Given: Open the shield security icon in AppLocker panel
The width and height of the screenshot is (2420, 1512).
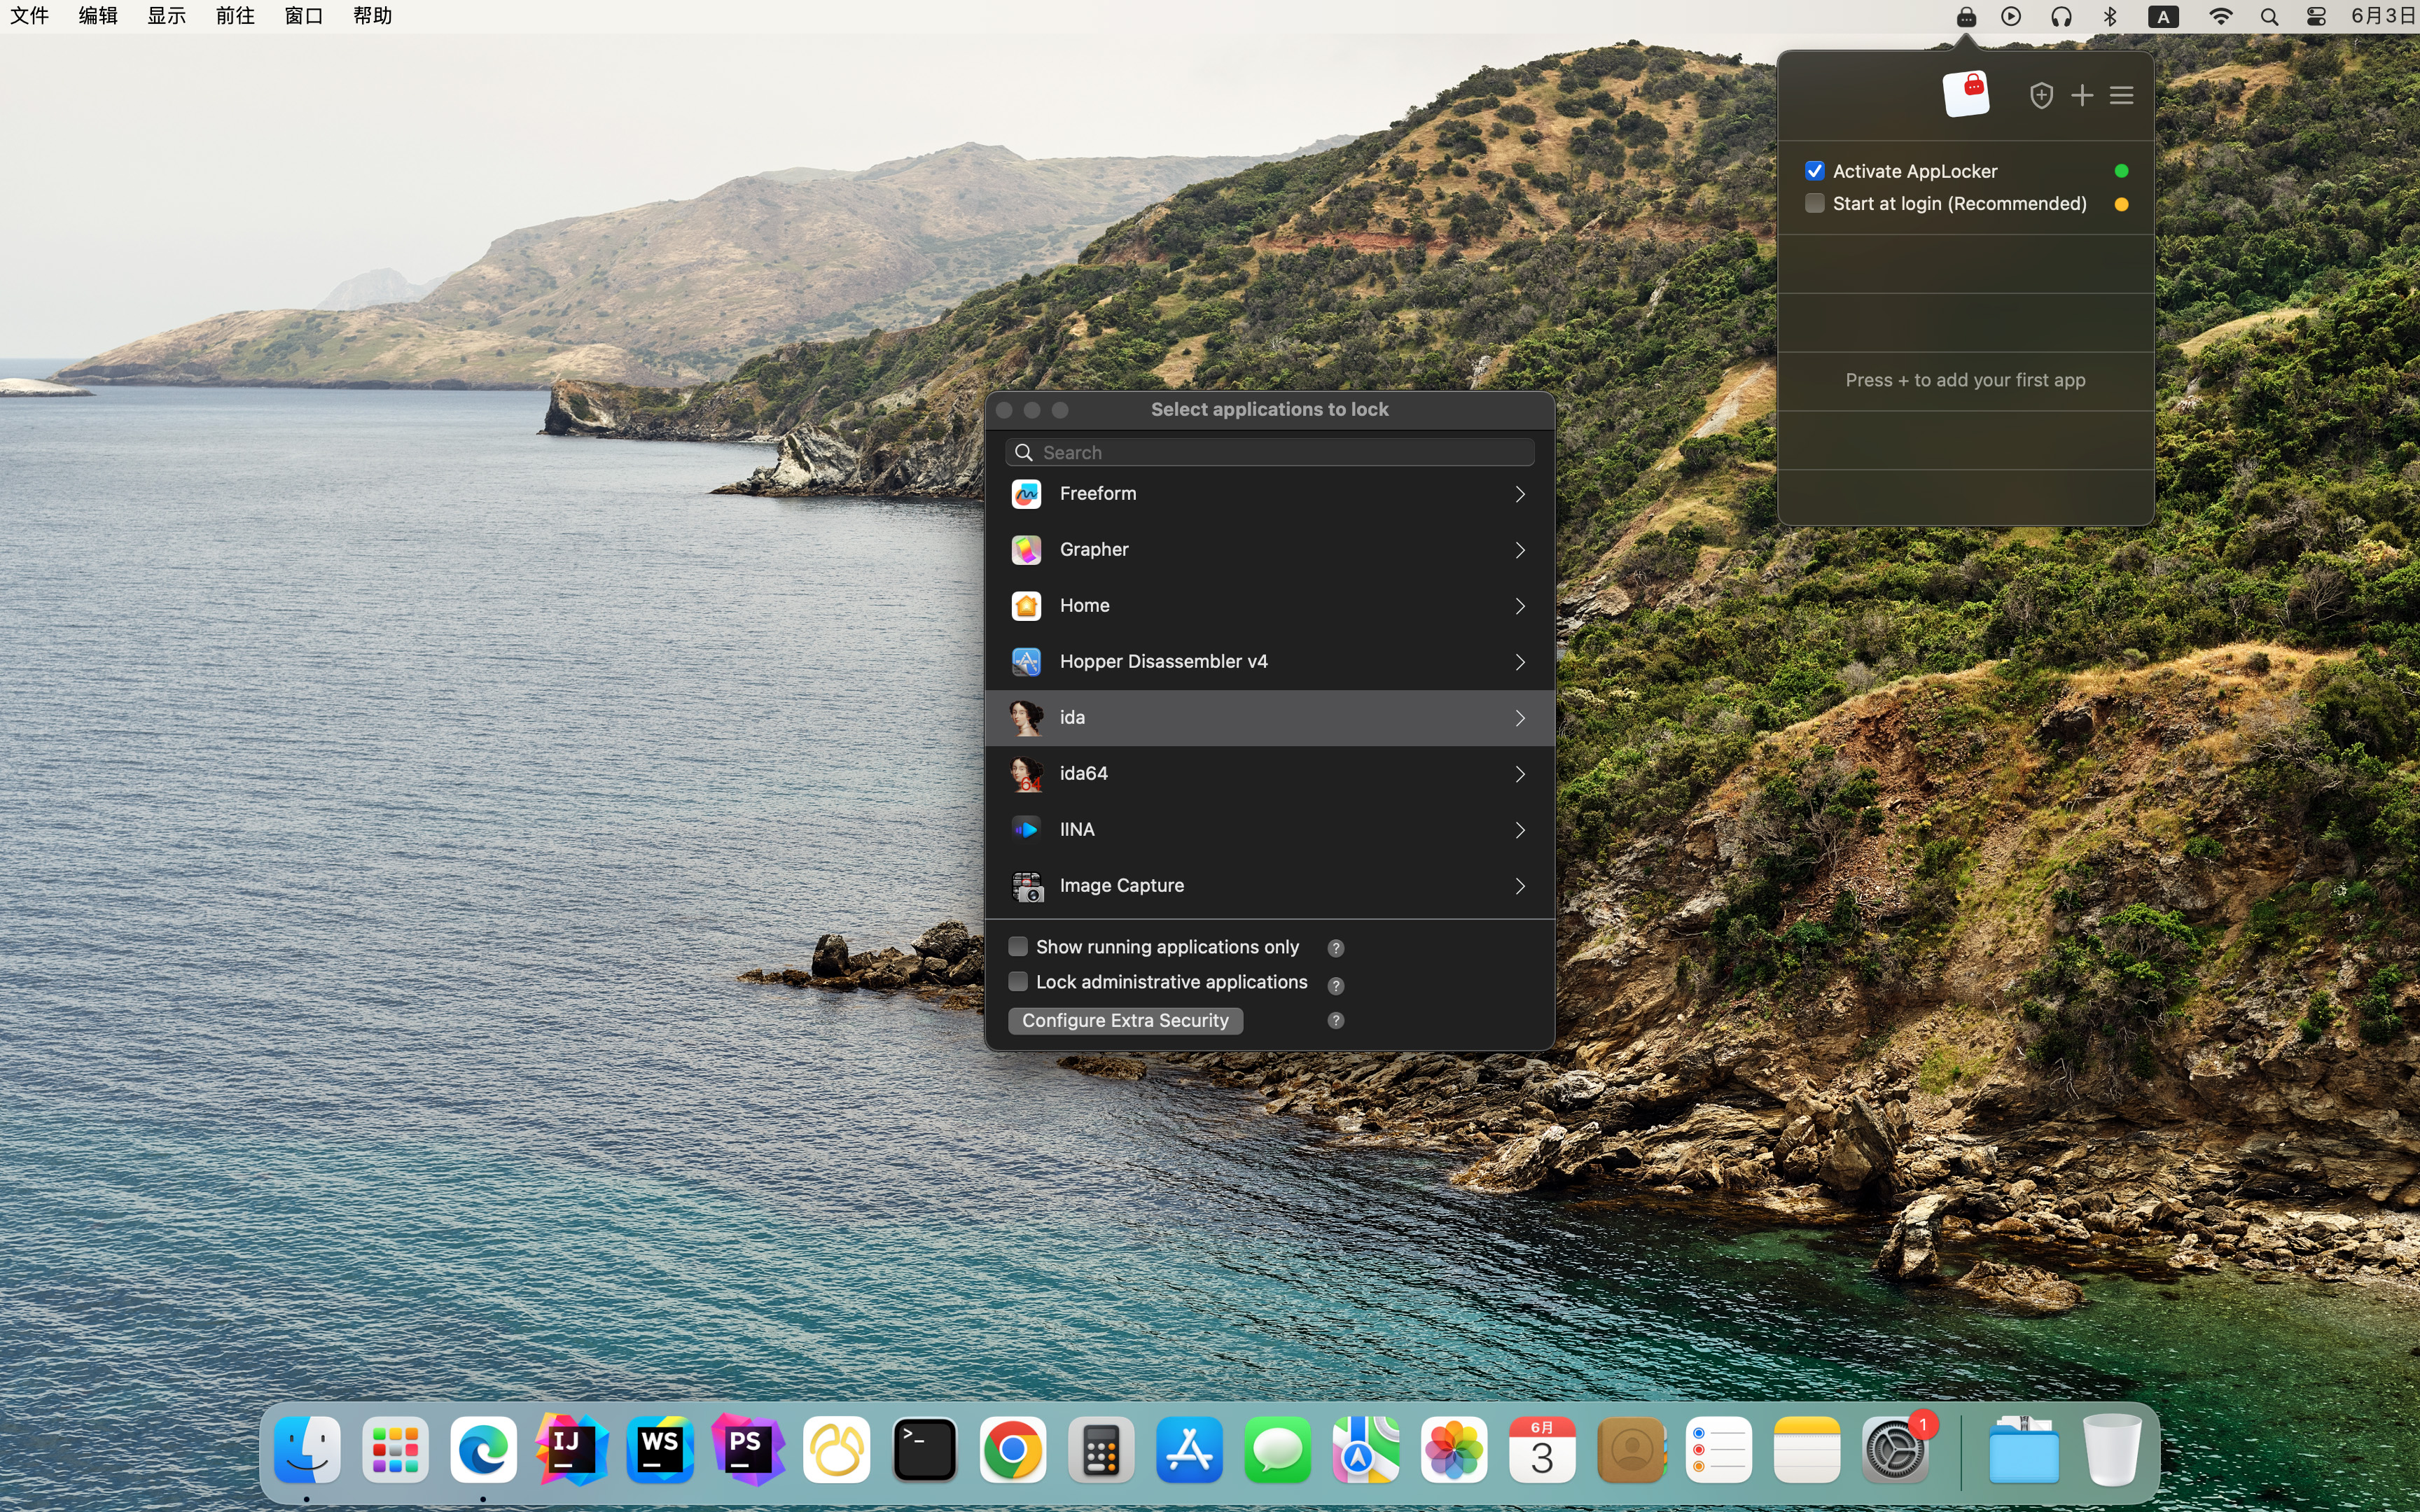Looking at the screenshot, I should 2041,95.
